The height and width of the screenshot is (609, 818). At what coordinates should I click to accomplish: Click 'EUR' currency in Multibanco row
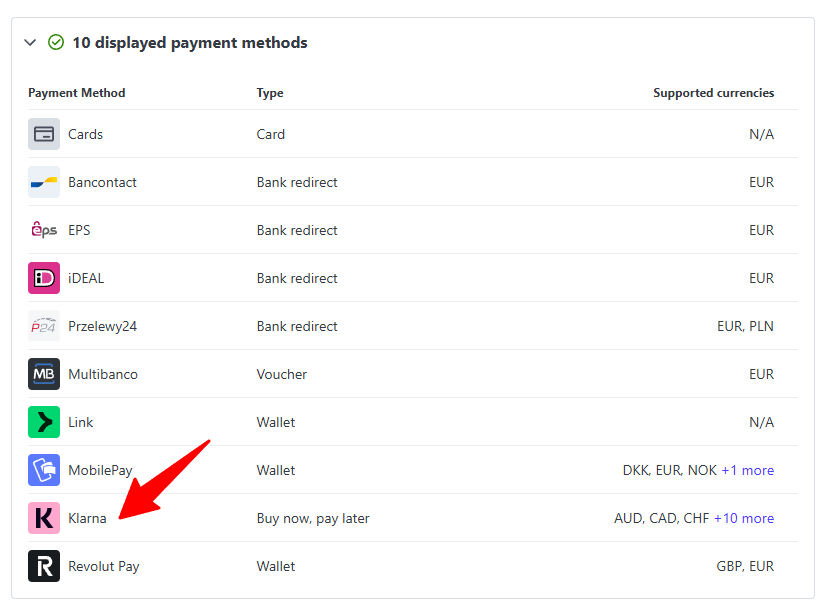(762, 374)
